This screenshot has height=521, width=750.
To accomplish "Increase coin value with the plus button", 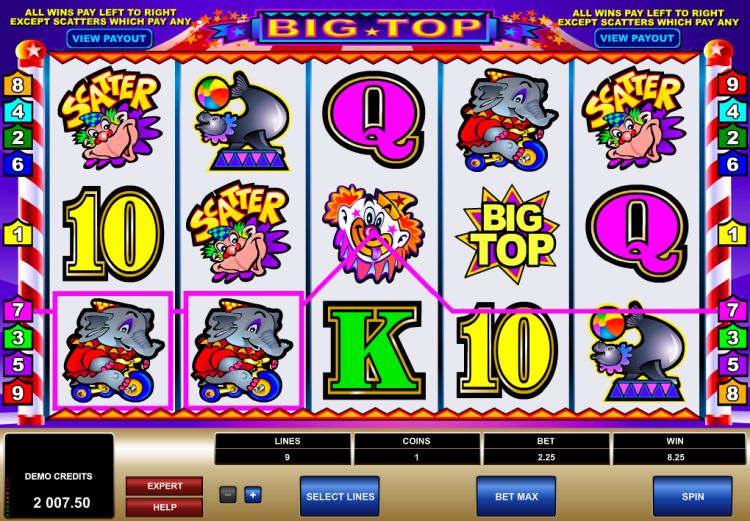I will (x=253, y=494).
